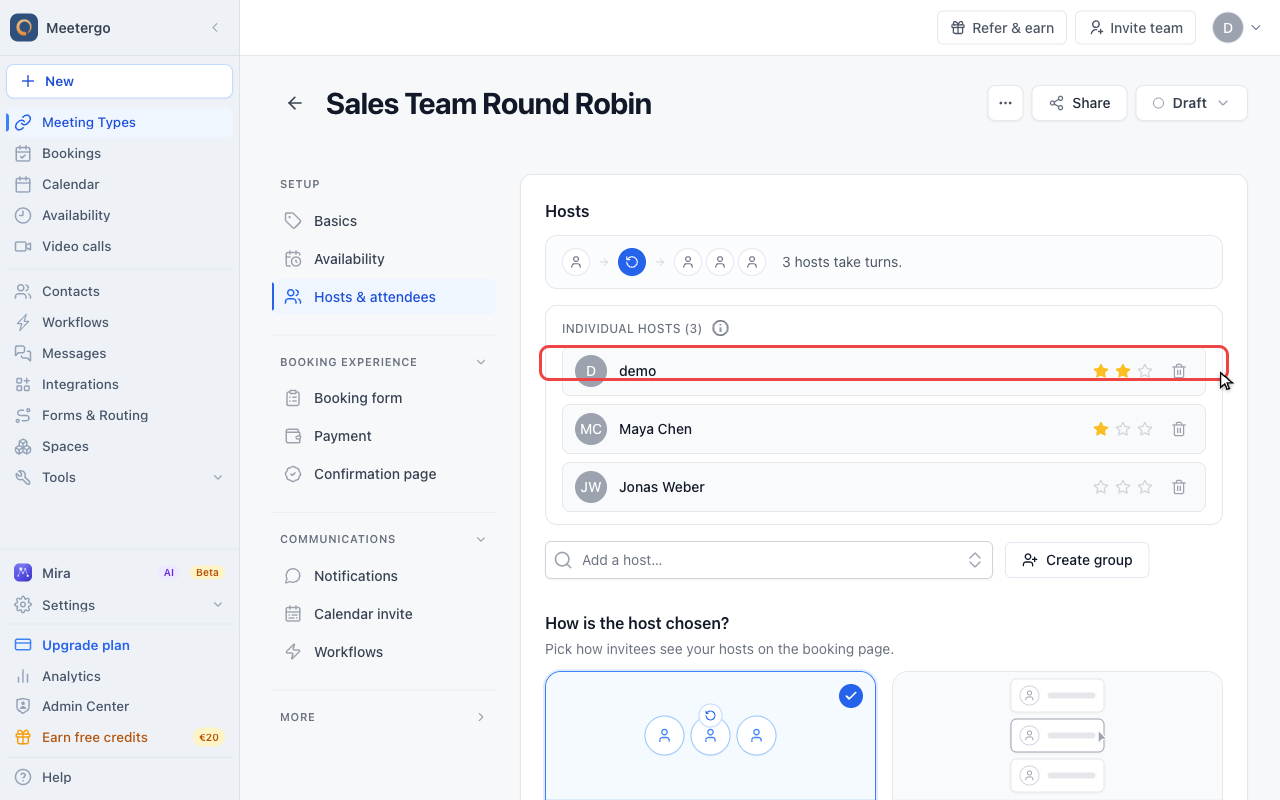This screenshot has height=800, width=1280.
Task: Click the Add a host search field
Action: click(769, 560)
